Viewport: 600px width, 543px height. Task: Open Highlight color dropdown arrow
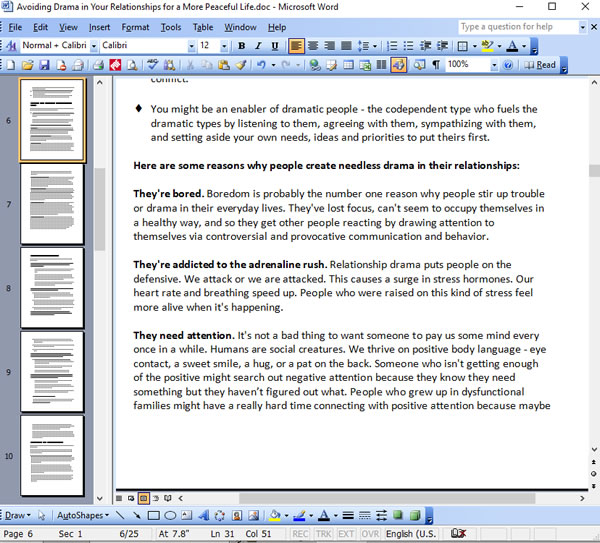click(x=499, y=46)
